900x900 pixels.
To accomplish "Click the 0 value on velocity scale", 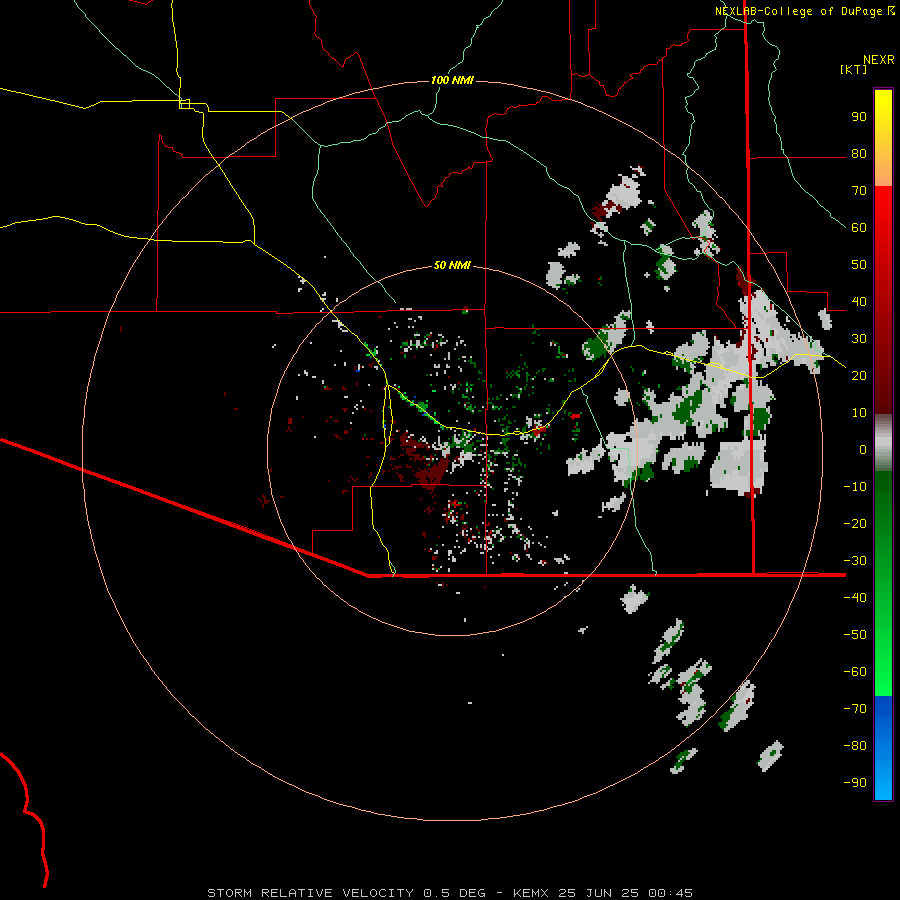I will point(863,450).
